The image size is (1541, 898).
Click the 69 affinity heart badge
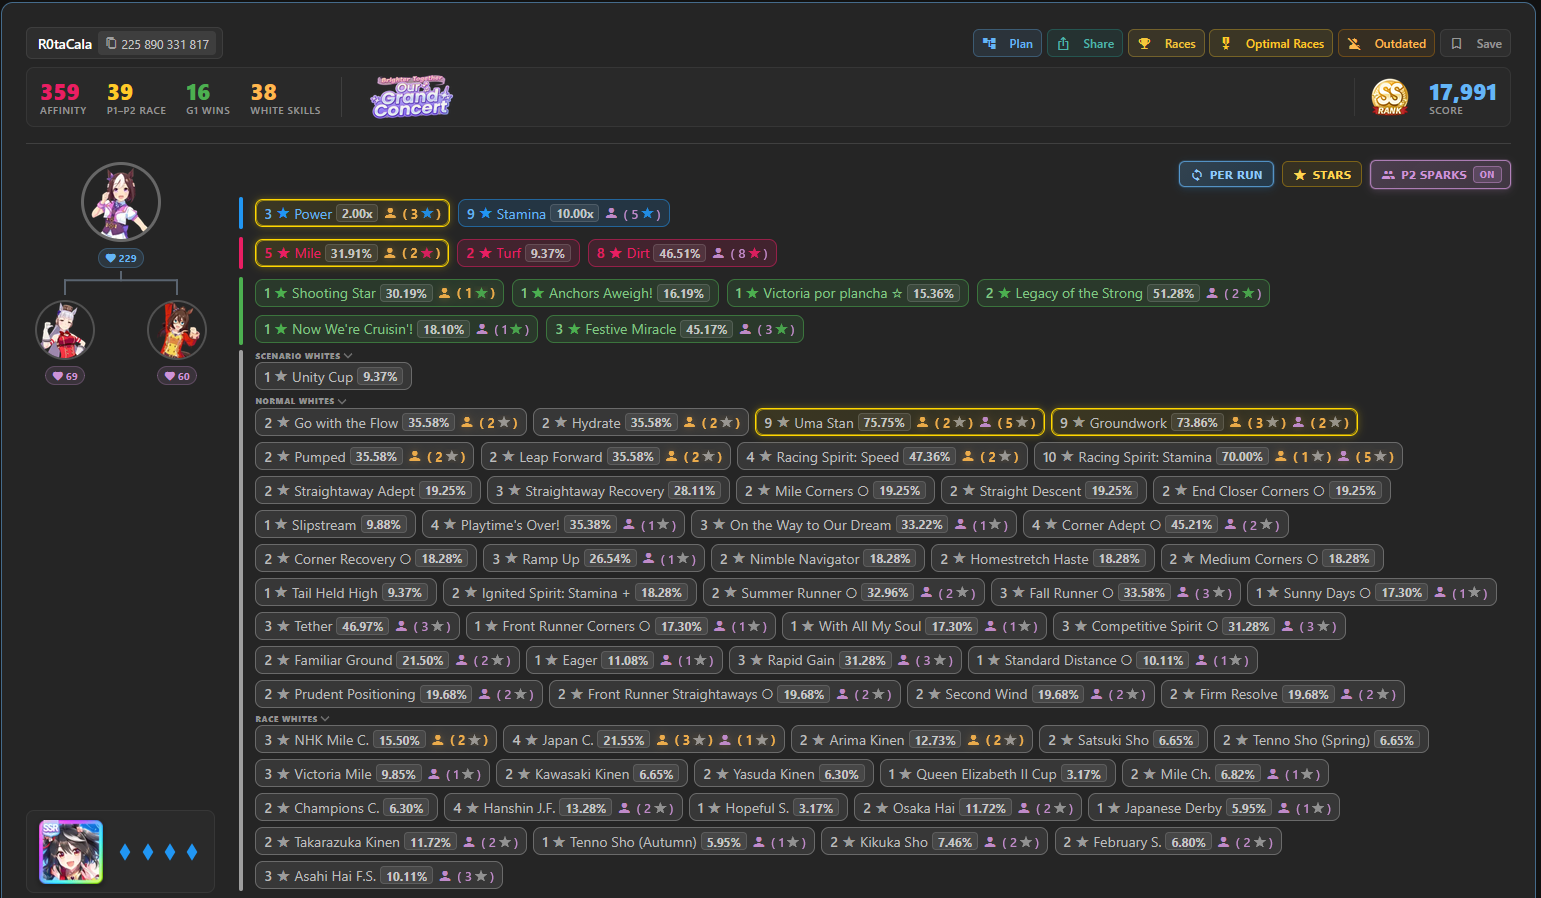[65, 376]
